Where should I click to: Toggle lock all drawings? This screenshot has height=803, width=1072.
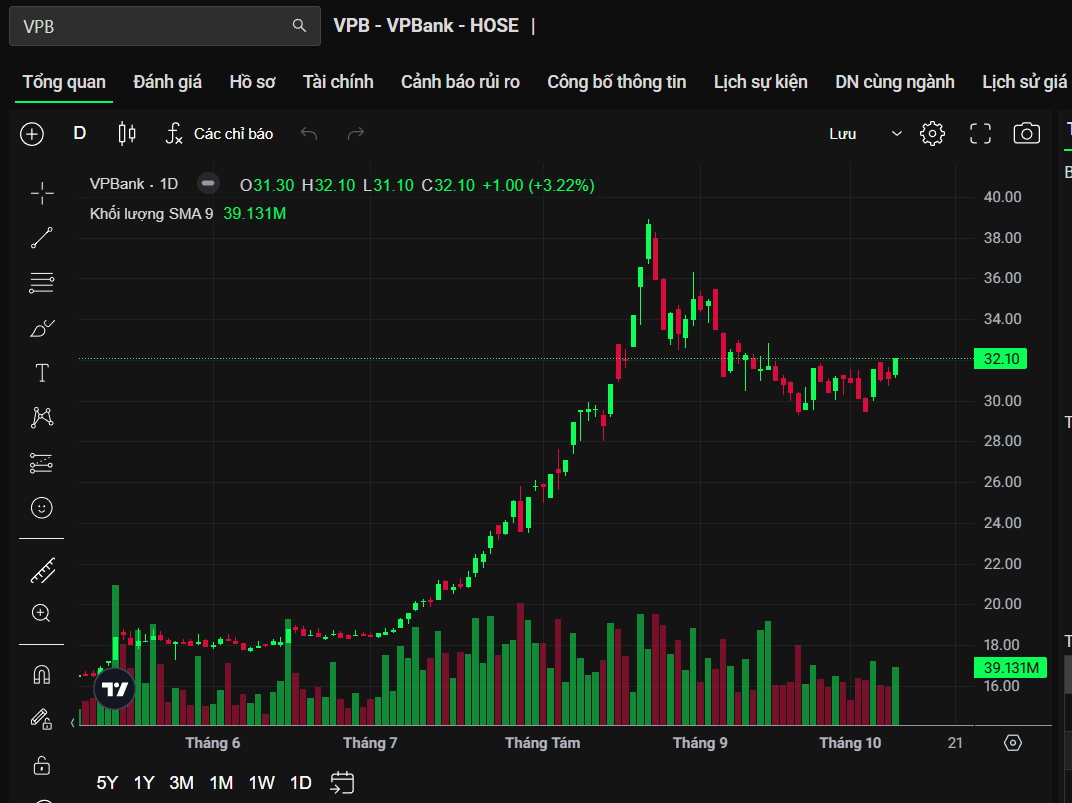[x=42, y=766]
